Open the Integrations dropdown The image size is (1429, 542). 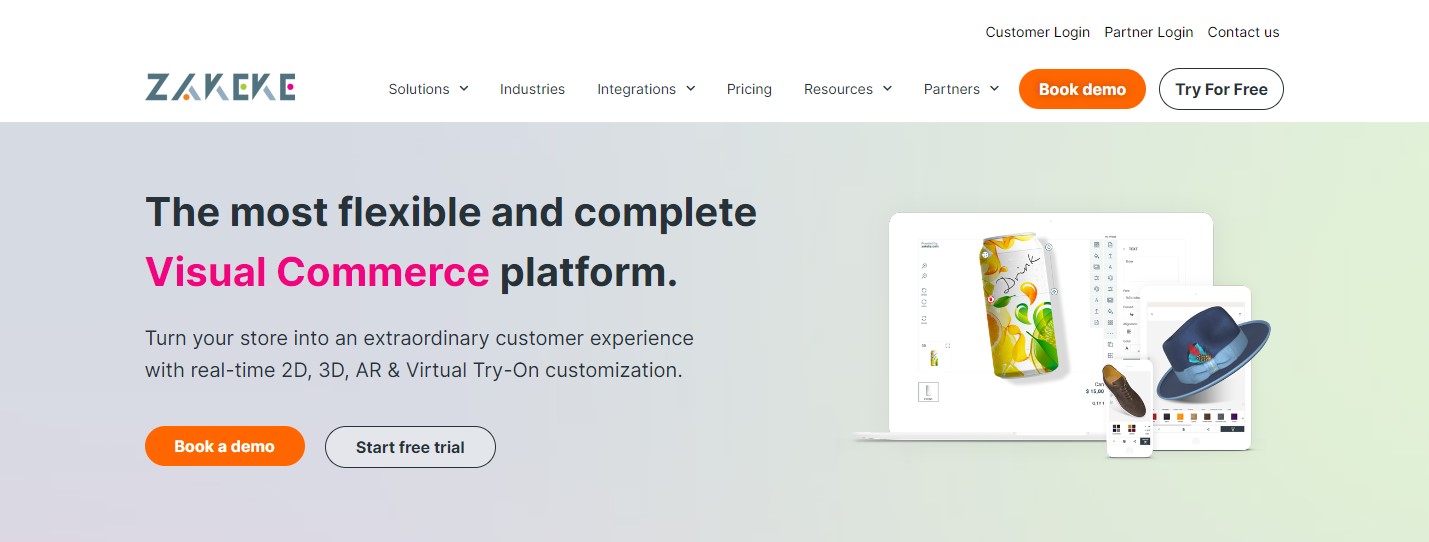point(646,89)
